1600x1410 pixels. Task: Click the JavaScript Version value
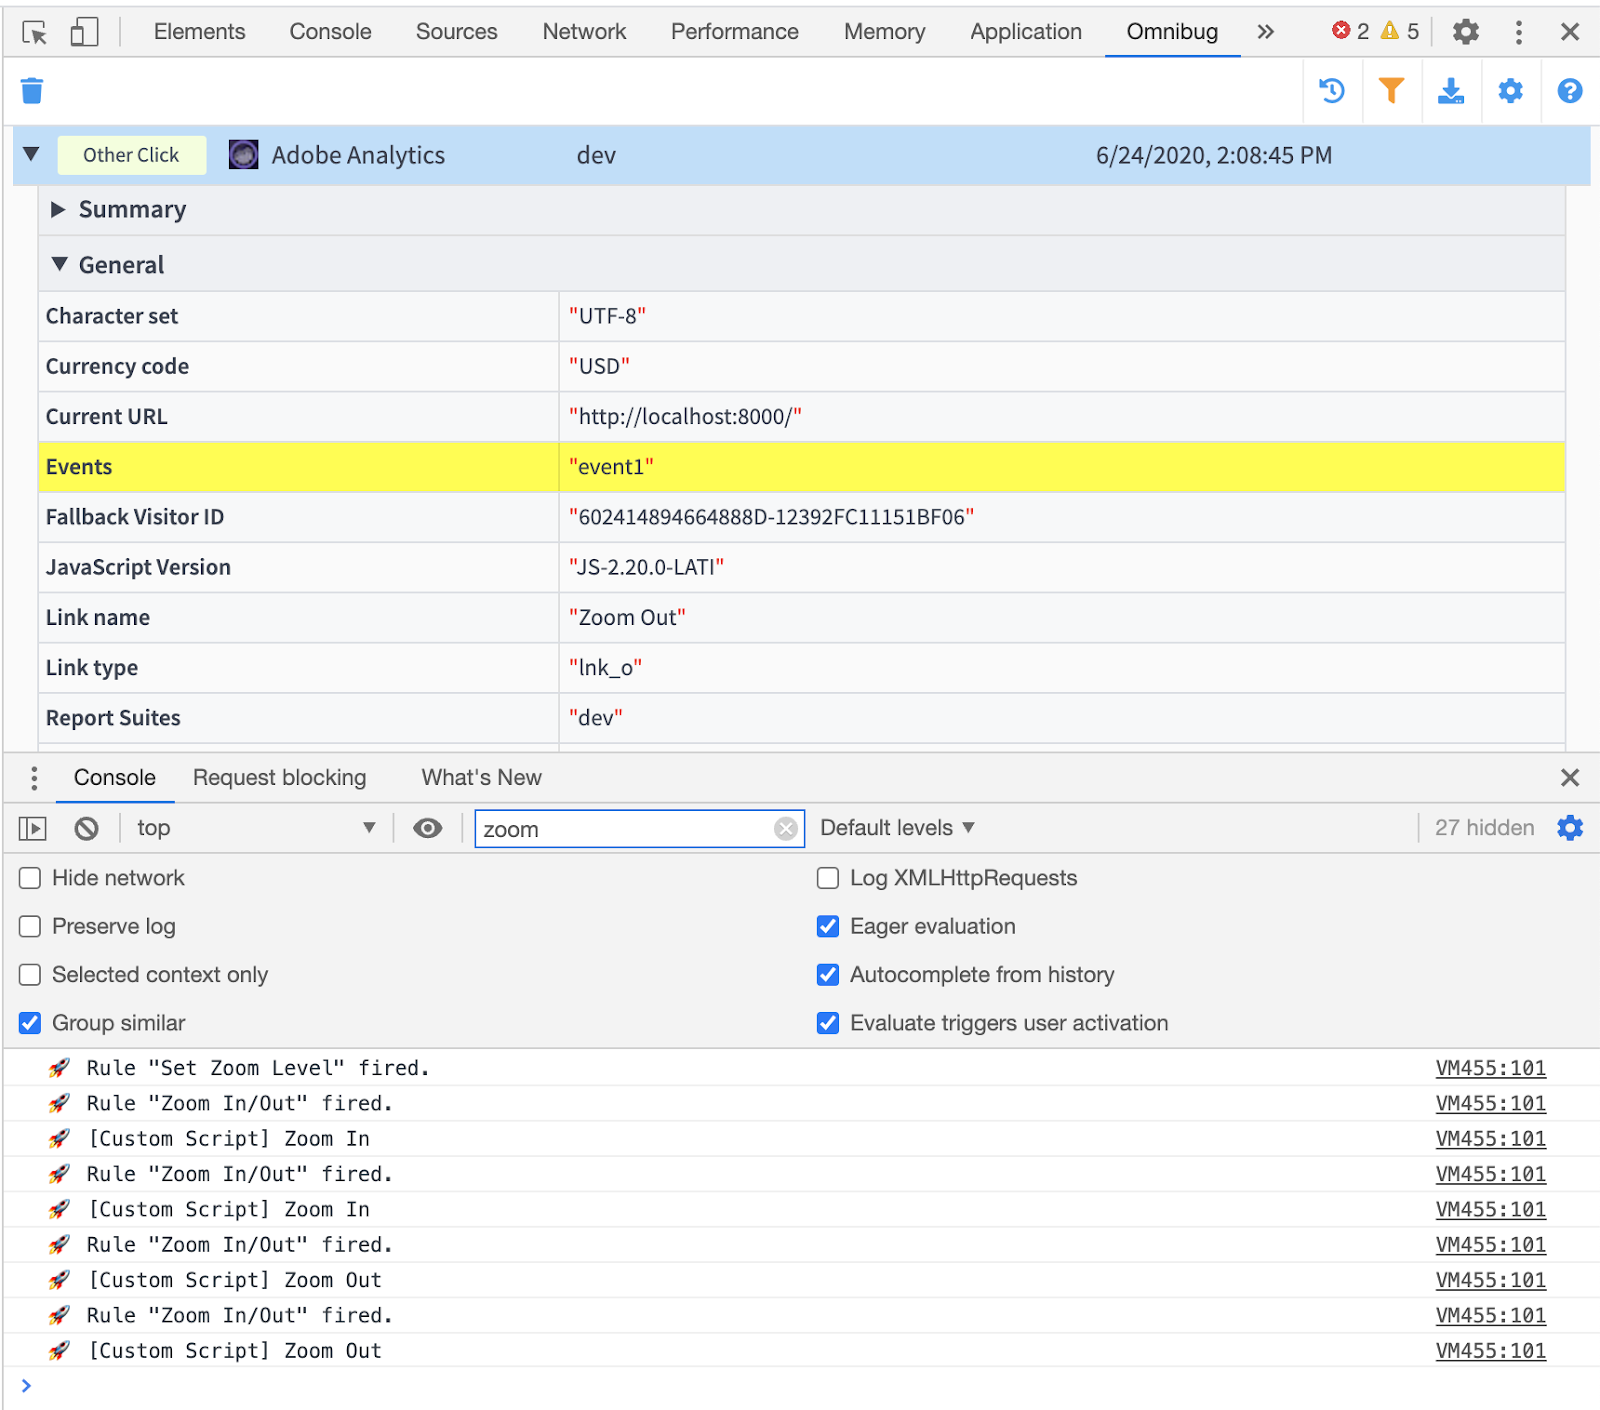tap(646, 567)
